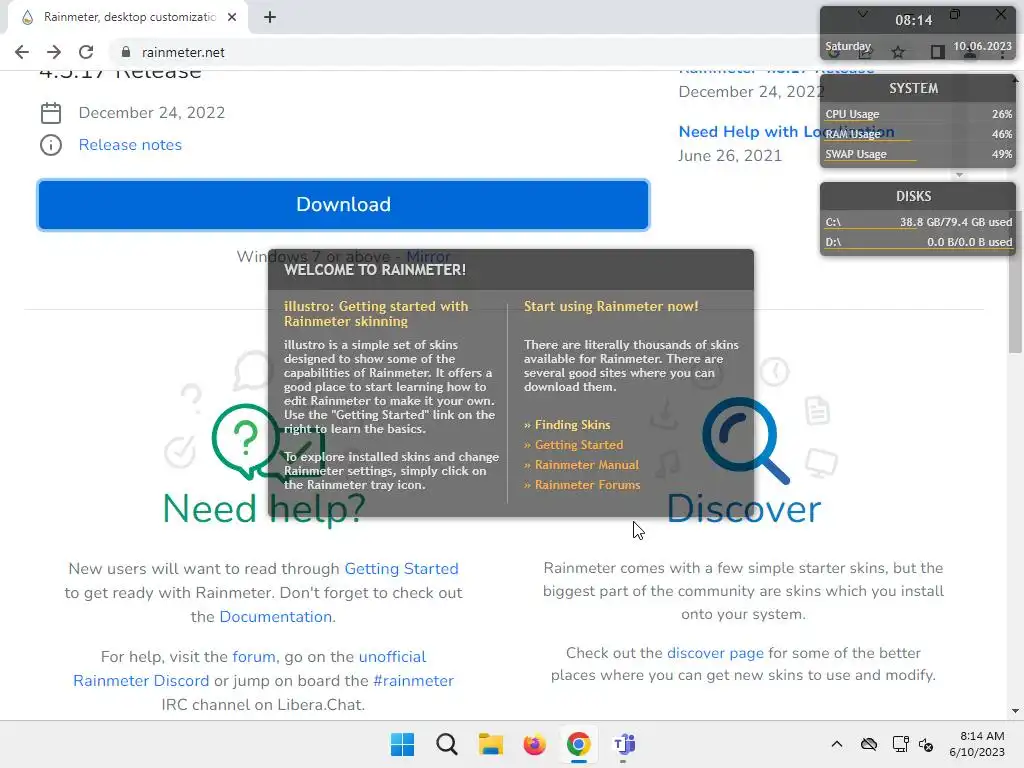Screen dimensions: 1024x768
Task: Go back with the browser back arrow
Action: click(22, 52)
